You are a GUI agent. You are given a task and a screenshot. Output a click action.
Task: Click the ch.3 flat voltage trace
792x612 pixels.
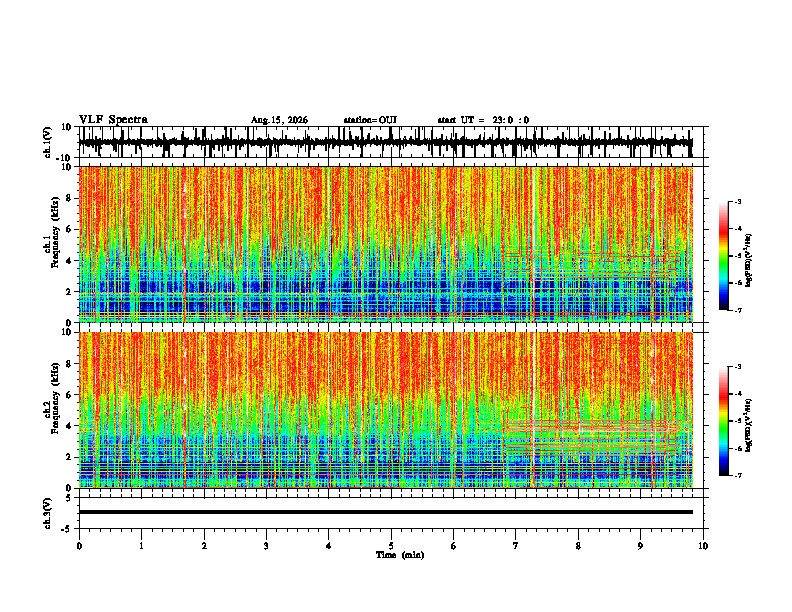(385, 512)
